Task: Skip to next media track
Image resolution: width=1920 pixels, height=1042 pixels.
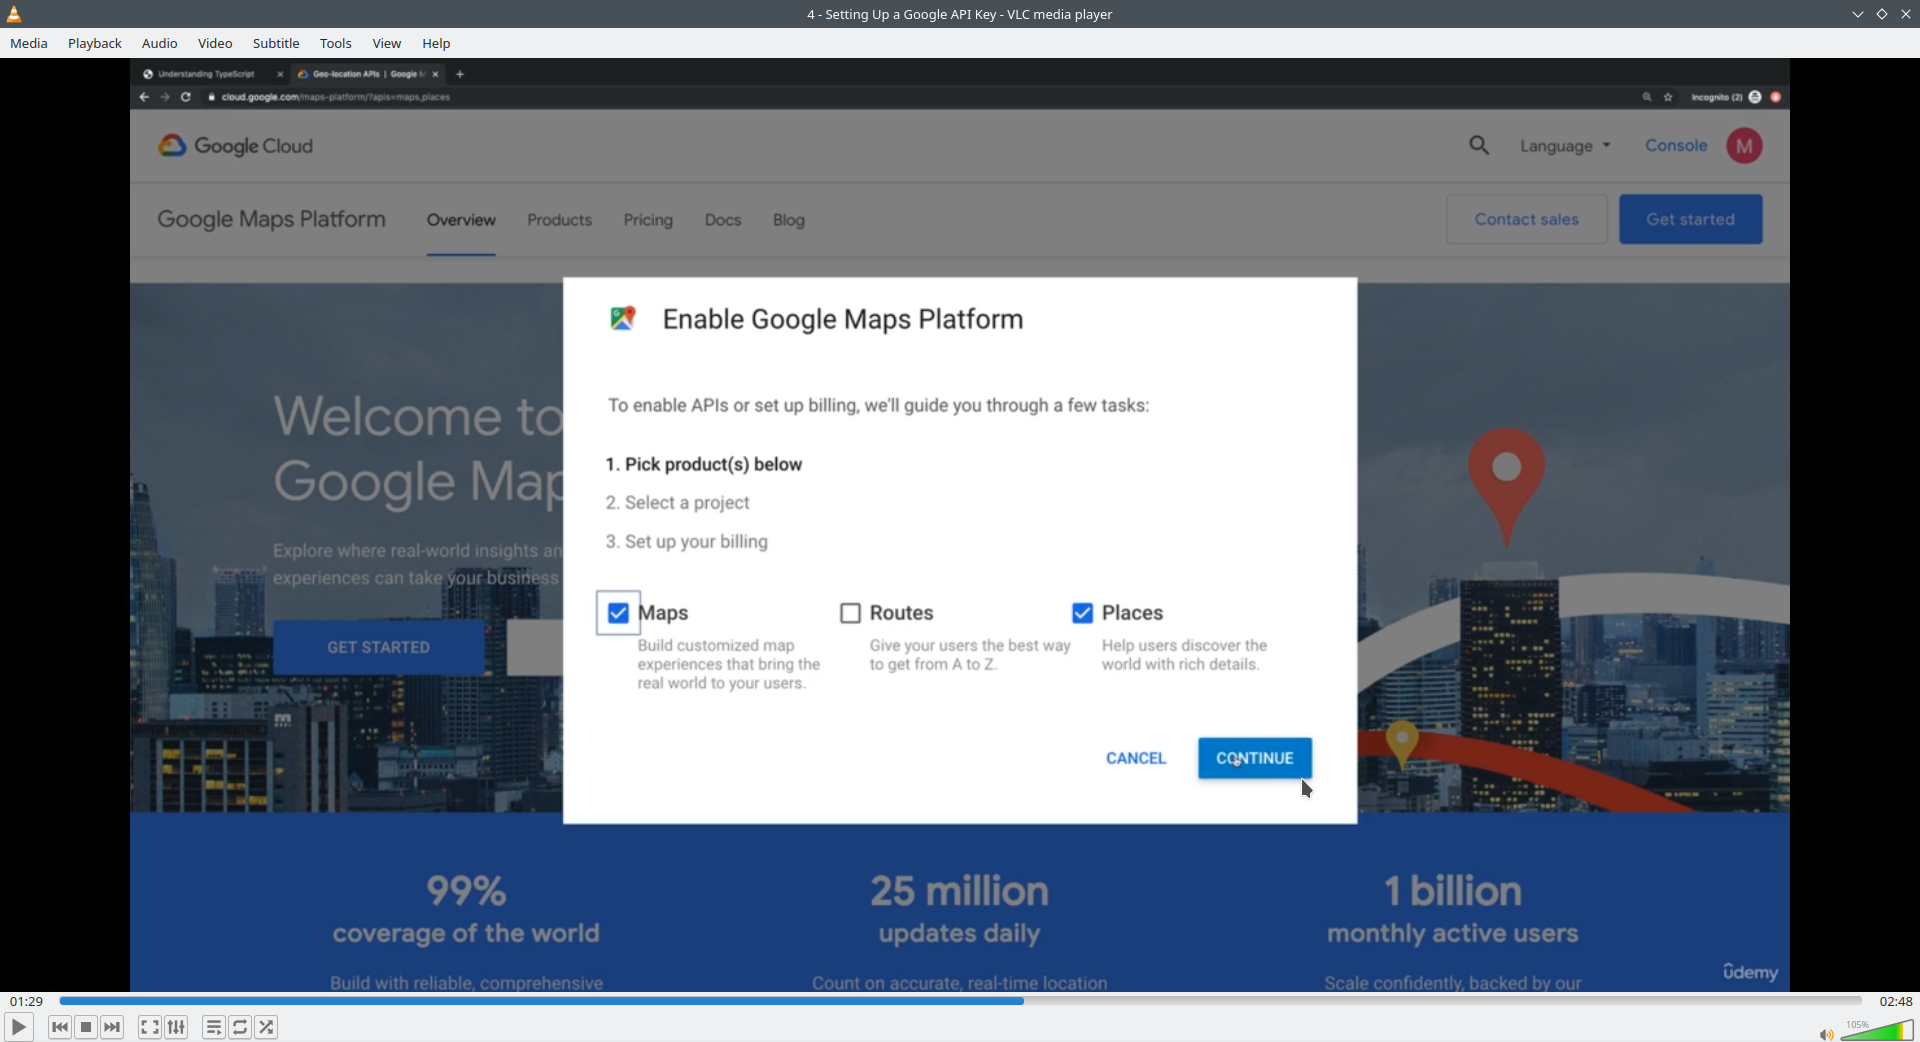Action: 113,1027
